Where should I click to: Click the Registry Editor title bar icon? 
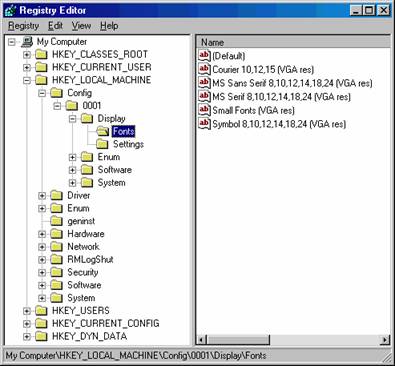[10, 10]
